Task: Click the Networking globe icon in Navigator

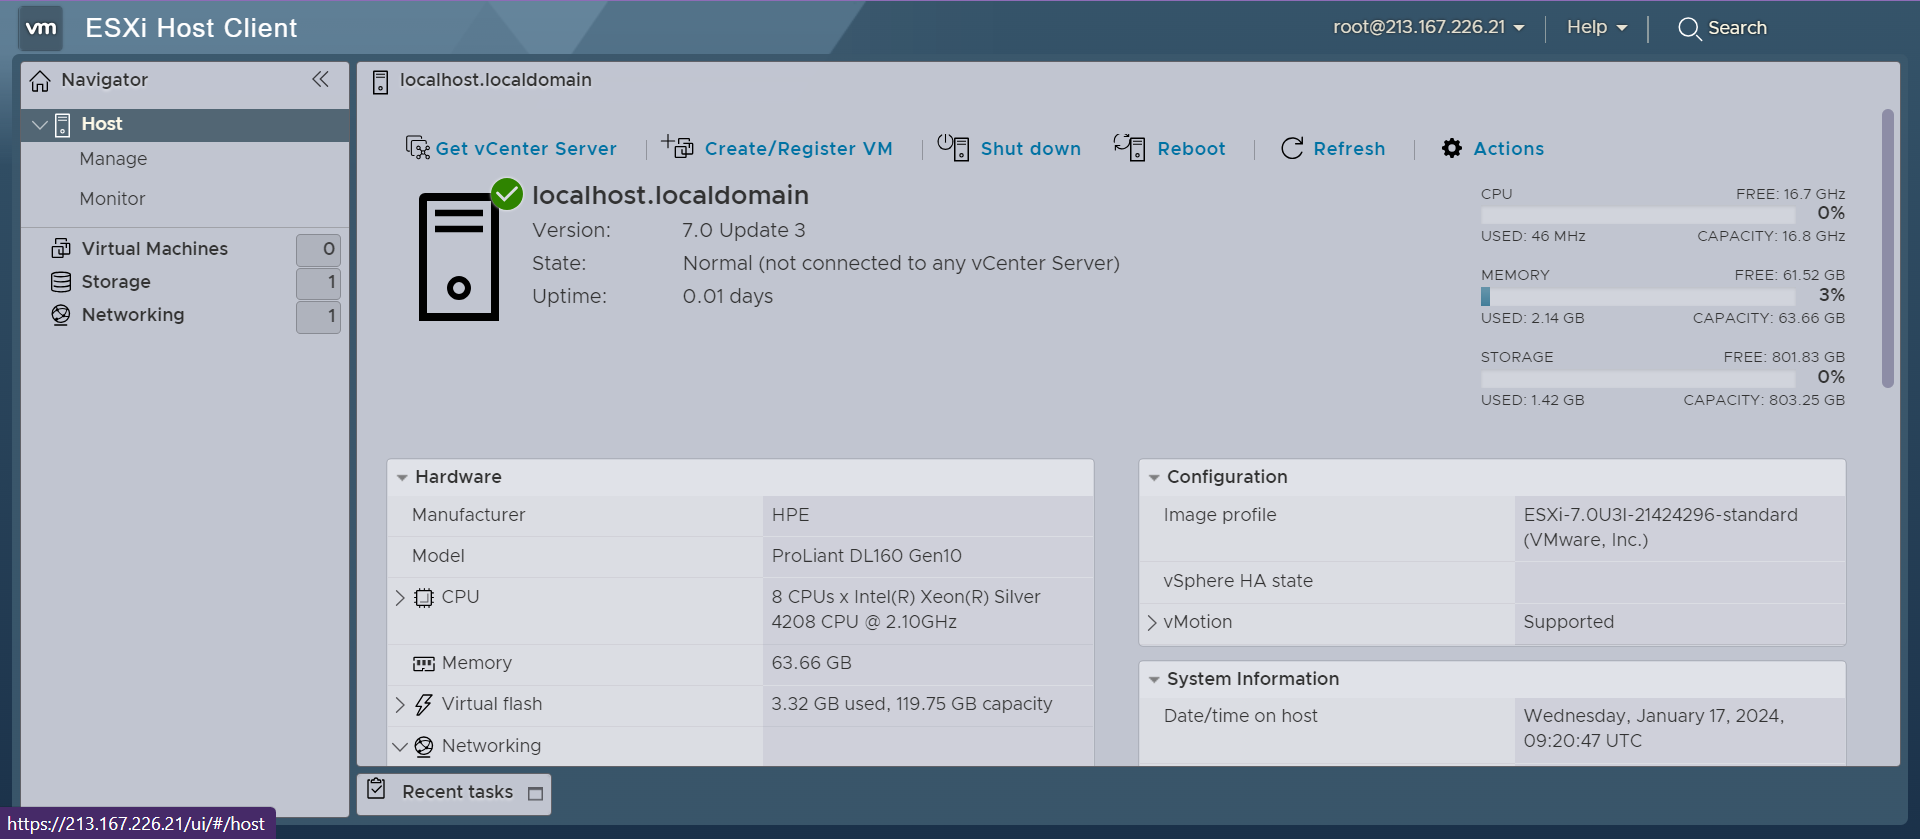Action: click(x=61, y=315)
